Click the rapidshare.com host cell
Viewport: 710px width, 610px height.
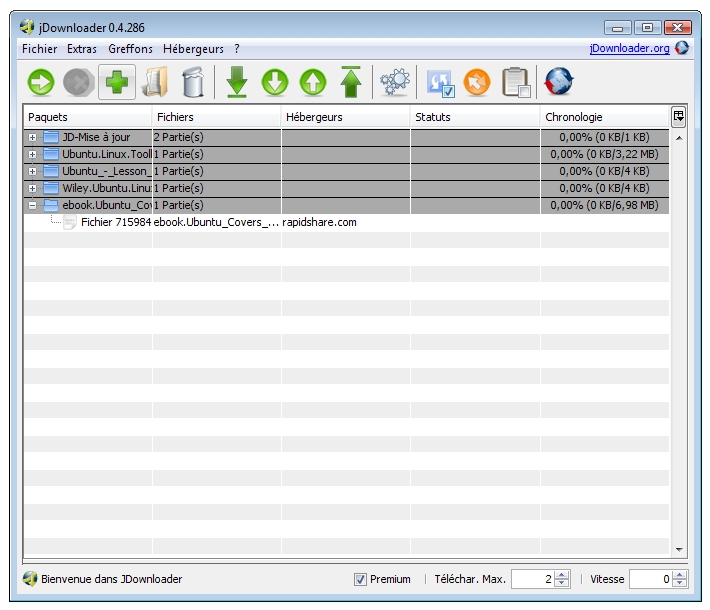click(345, 222)
